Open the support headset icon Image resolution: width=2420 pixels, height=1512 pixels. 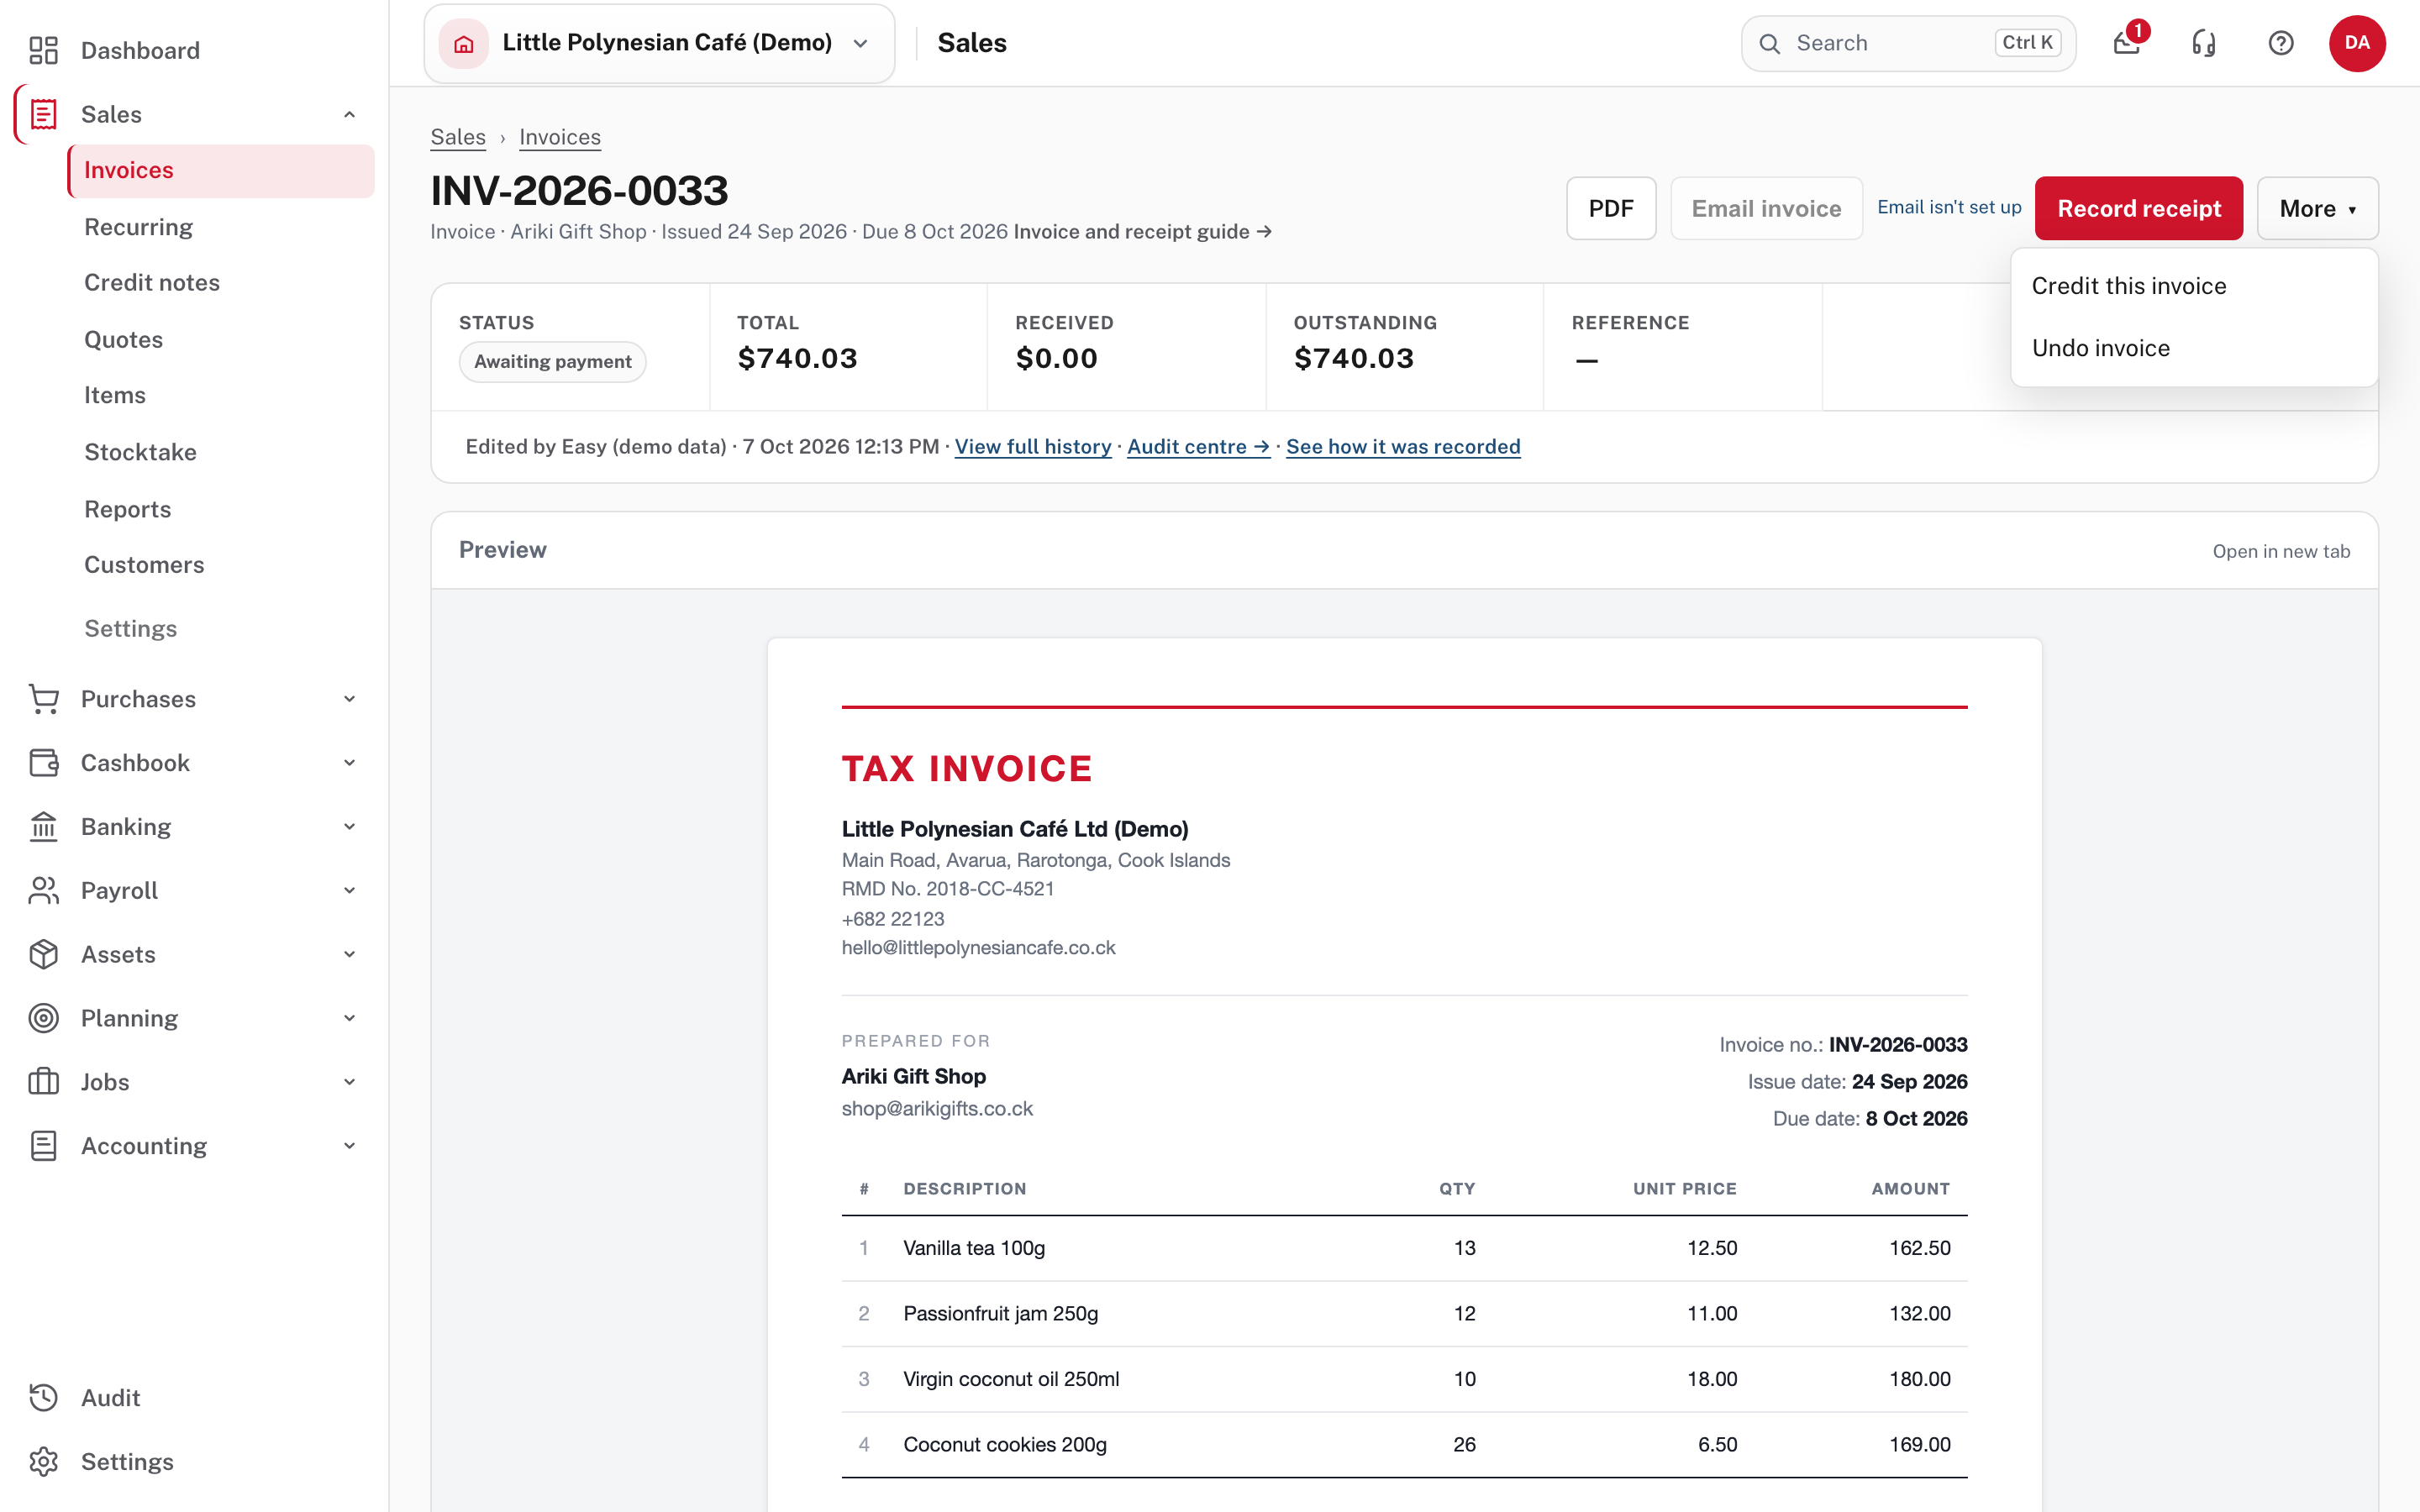pos(2204,43)
